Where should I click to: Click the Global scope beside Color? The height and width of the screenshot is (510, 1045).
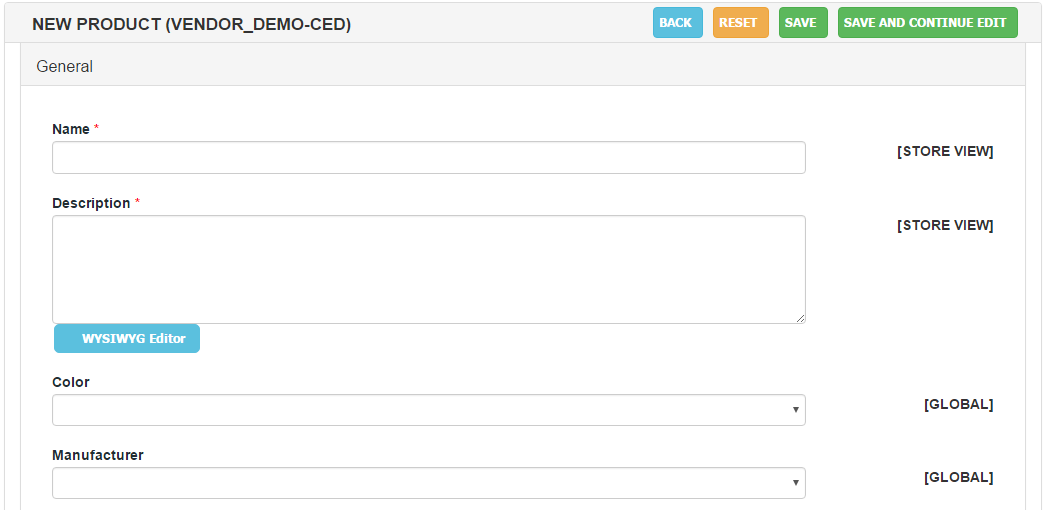pos(958,404)
